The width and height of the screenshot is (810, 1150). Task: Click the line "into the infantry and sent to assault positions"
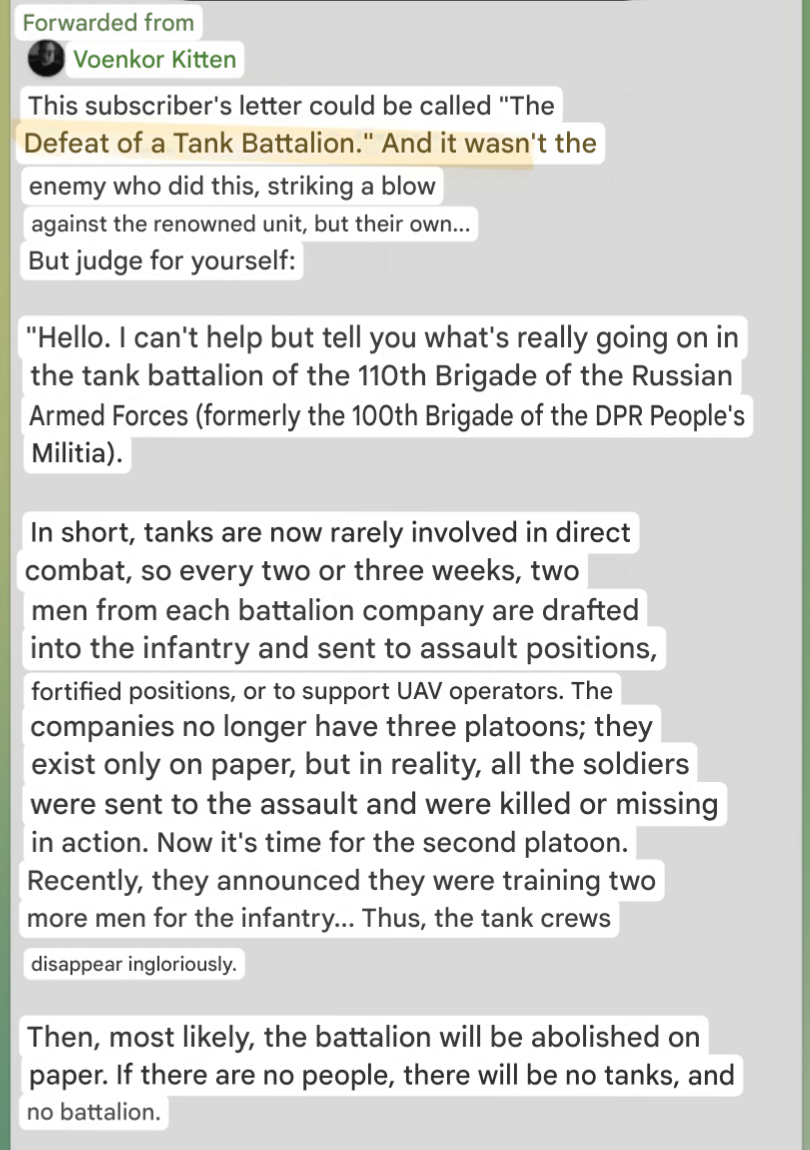click(343, 648)
